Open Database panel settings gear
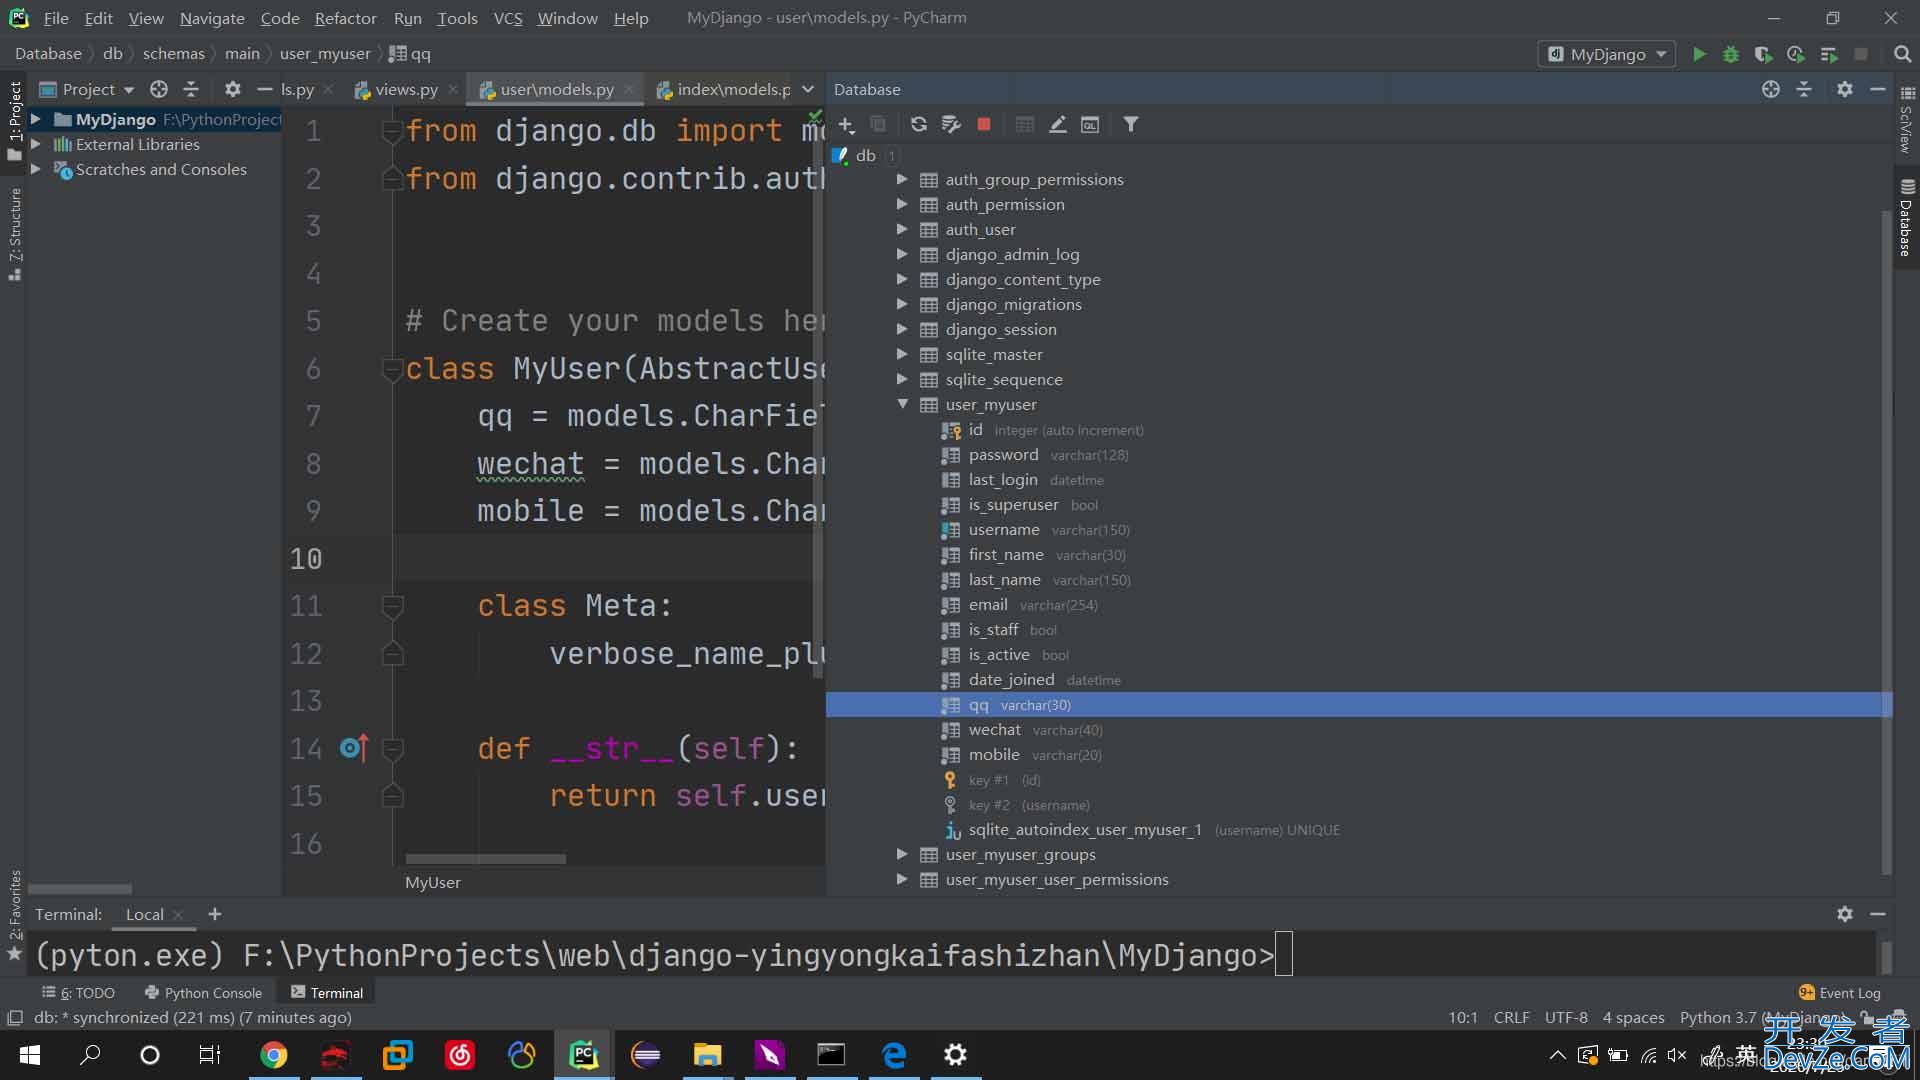The width and height of the screenshot is (1920, 1080). (x=1845, y=89)
